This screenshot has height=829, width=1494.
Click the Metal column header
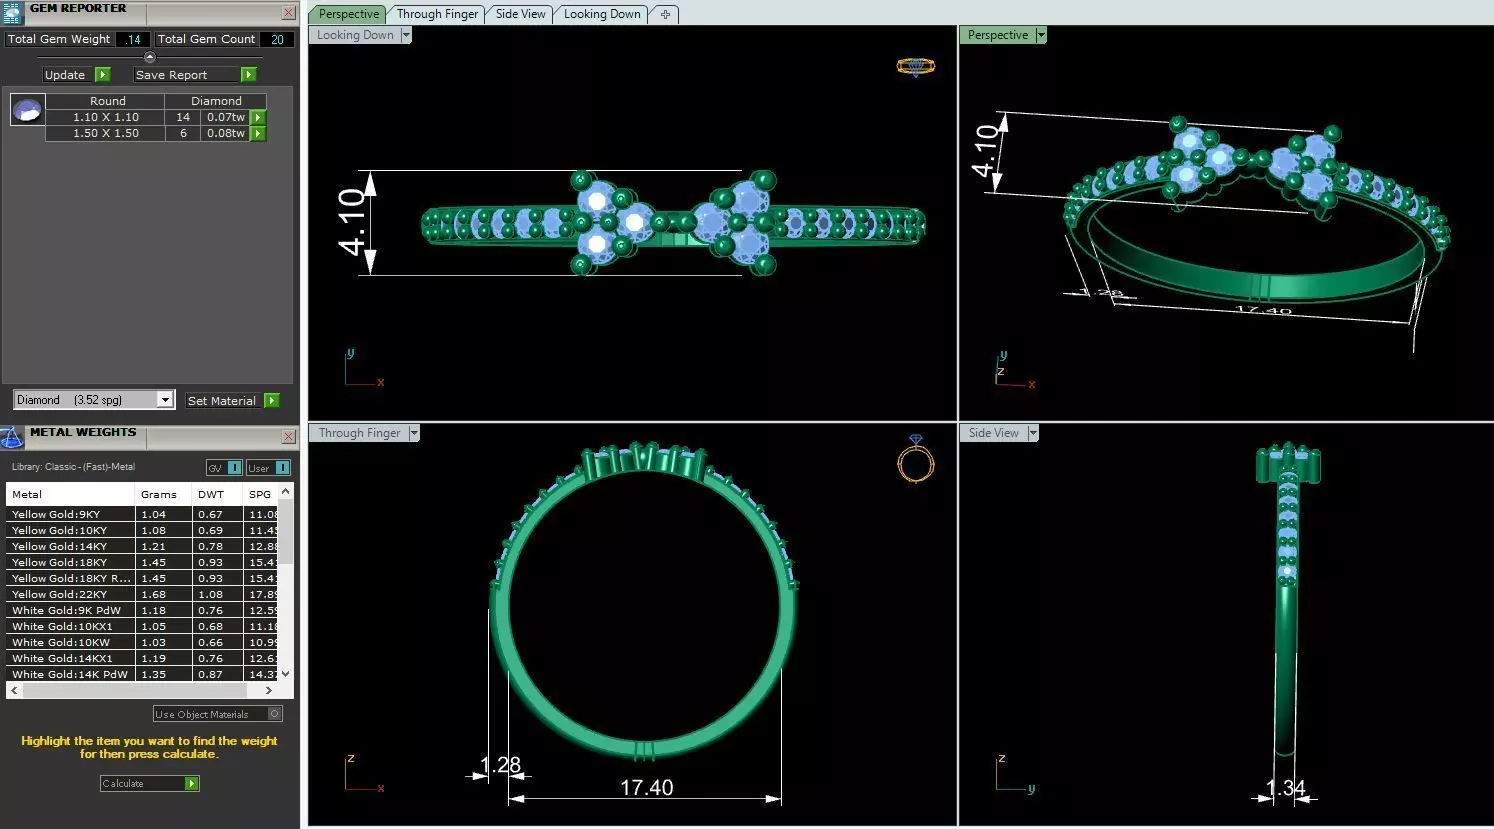70,494
